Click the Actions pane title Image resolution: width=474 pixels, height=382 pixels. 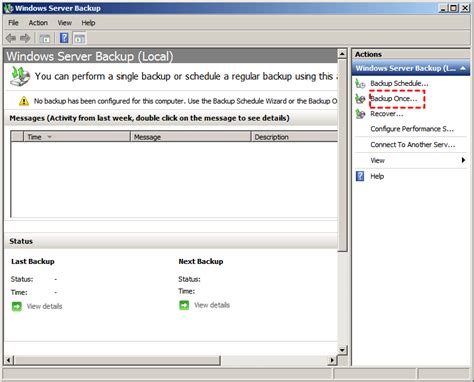click(368, 54)
